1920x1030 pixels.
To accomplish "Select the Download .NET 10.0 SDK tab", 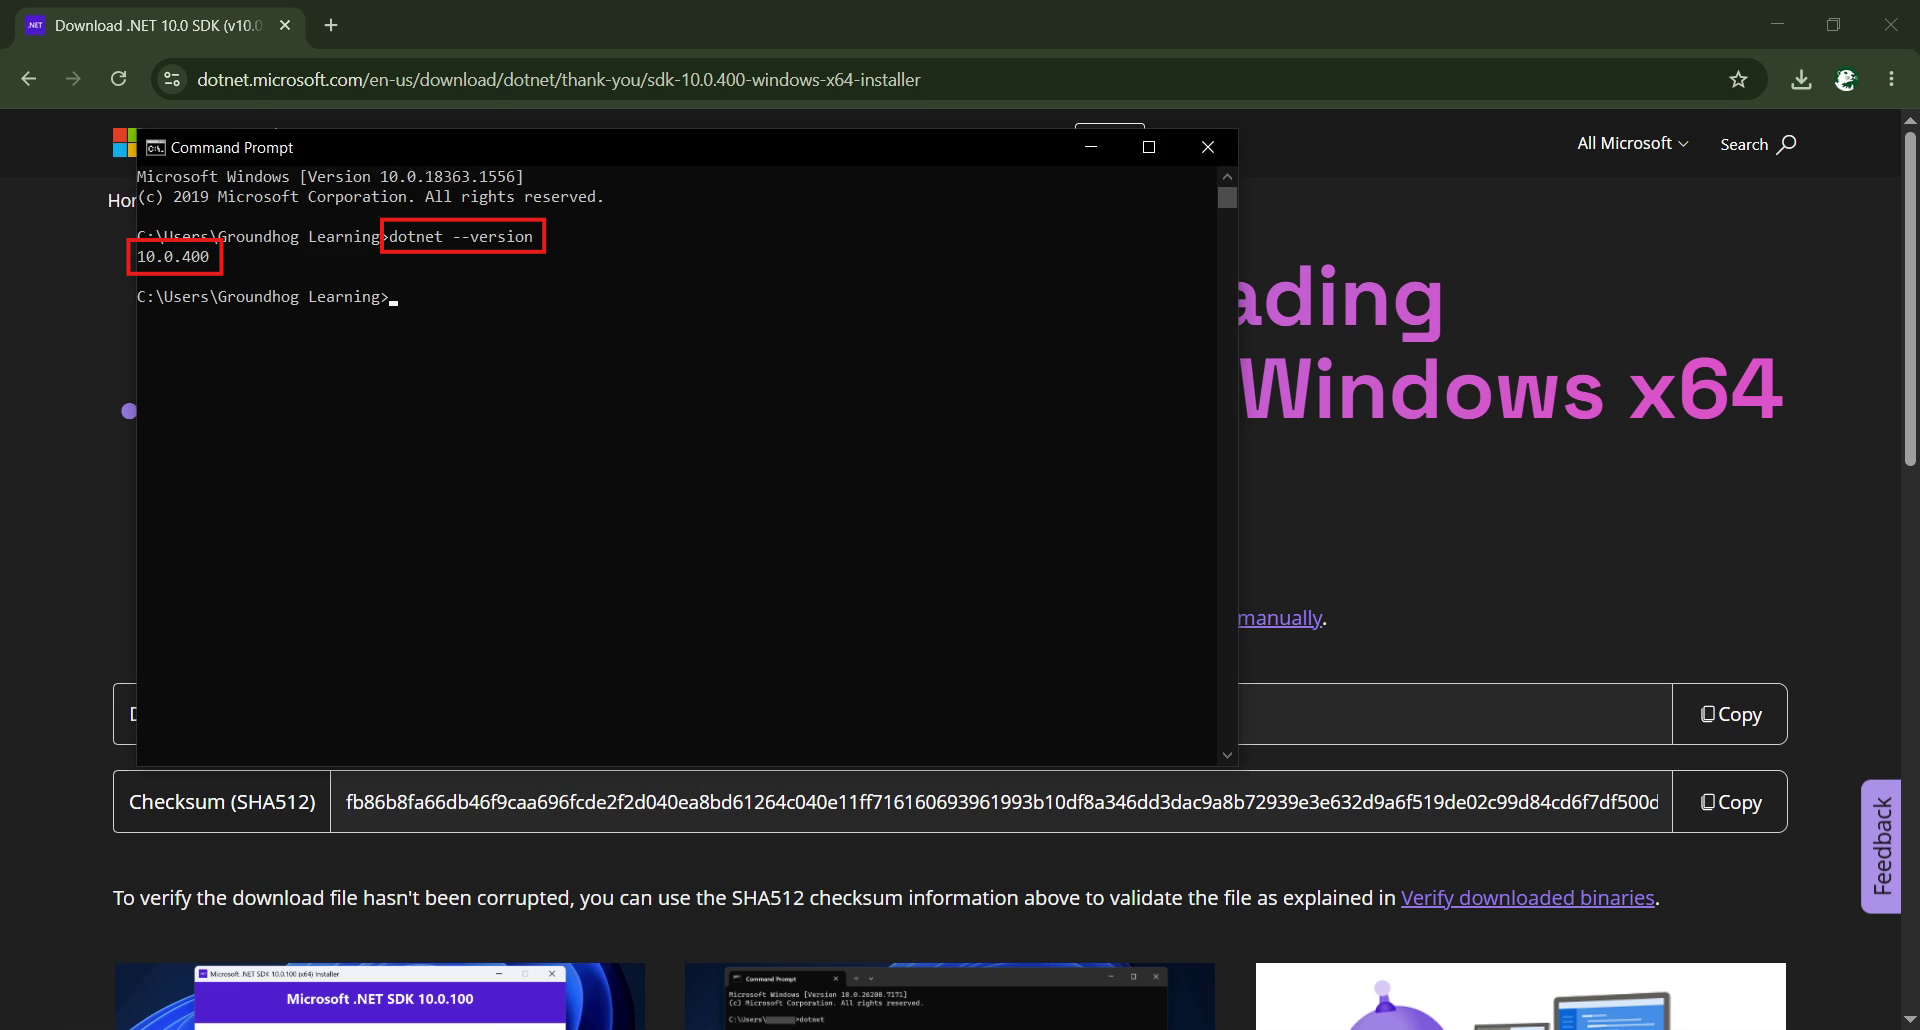I will click(x=157, y=25).
